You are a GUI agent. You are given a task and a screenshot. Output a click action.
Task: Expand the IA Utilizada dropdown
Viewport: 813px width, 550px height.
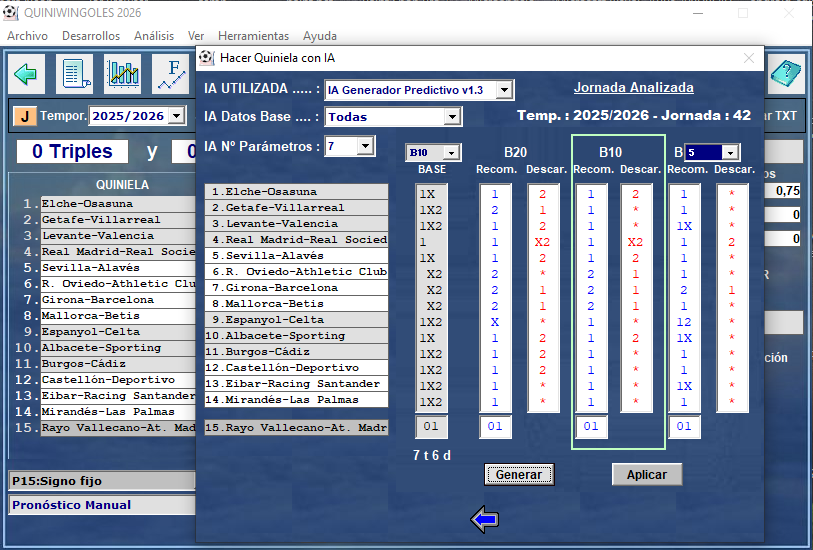click(x=503, y=90)
